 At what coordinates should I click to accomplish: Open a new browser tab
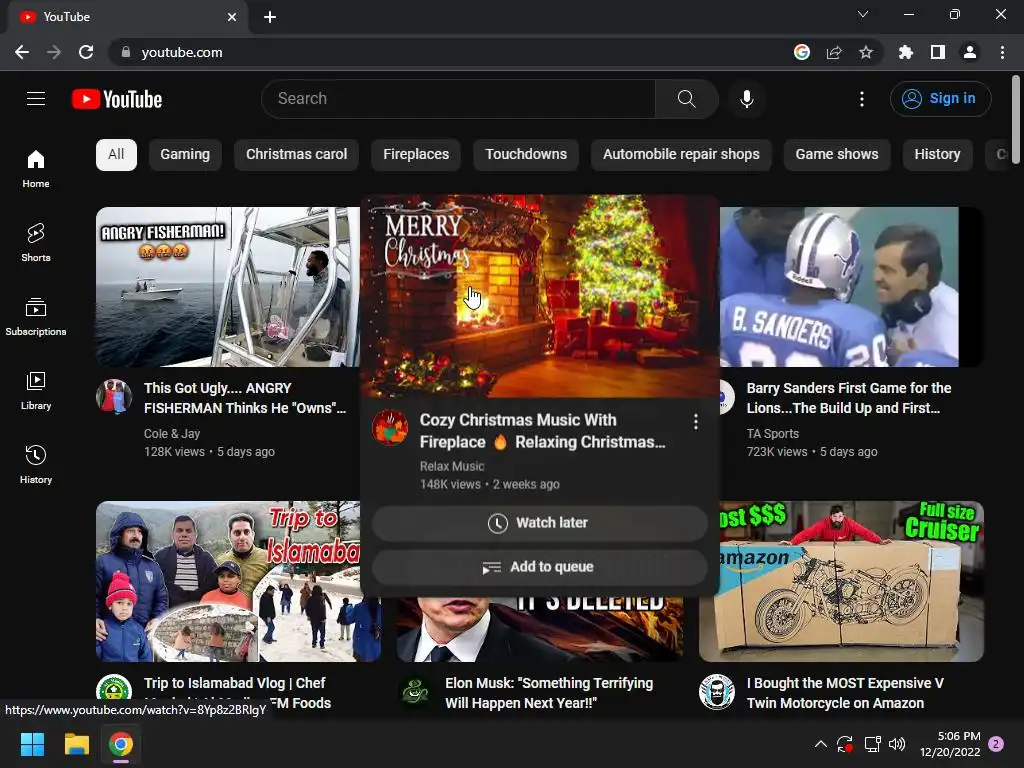pos(270,17)
